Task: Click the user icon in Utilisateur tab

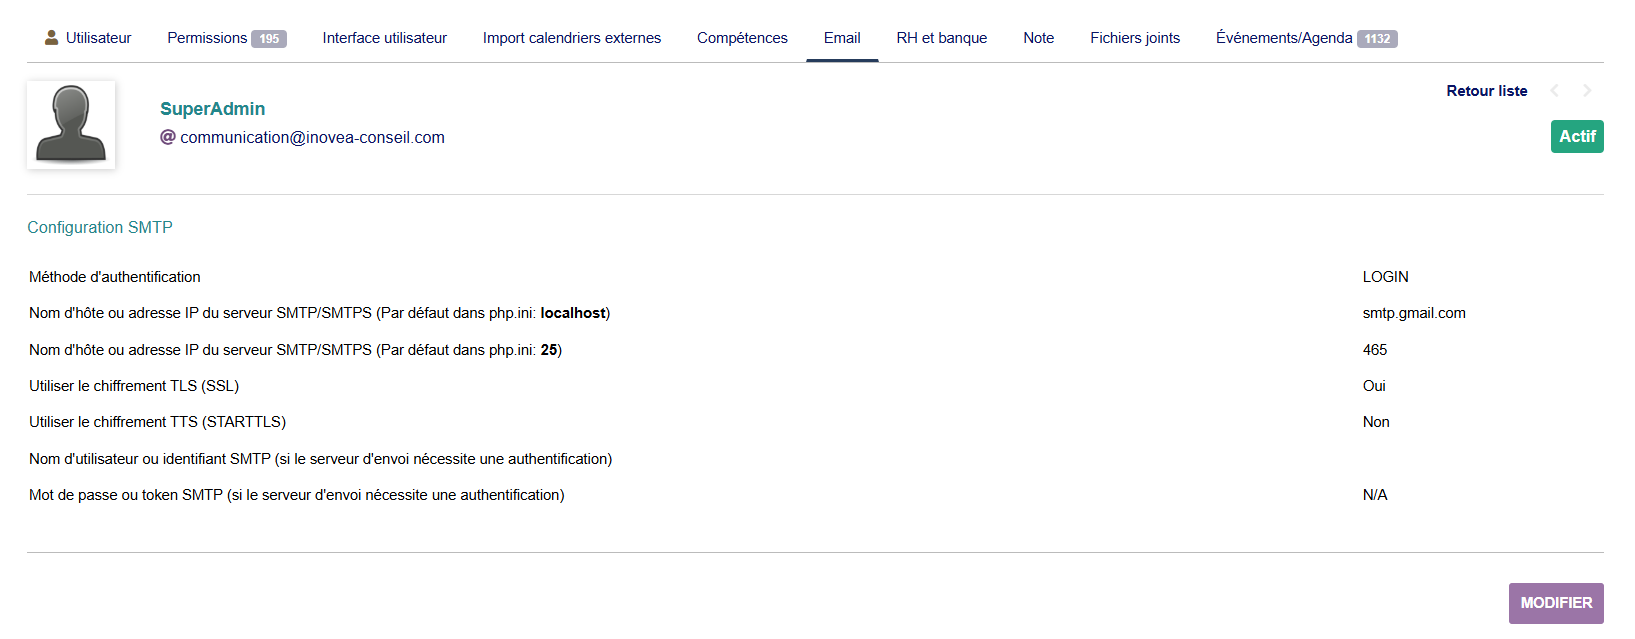Action: pos(51,38)
